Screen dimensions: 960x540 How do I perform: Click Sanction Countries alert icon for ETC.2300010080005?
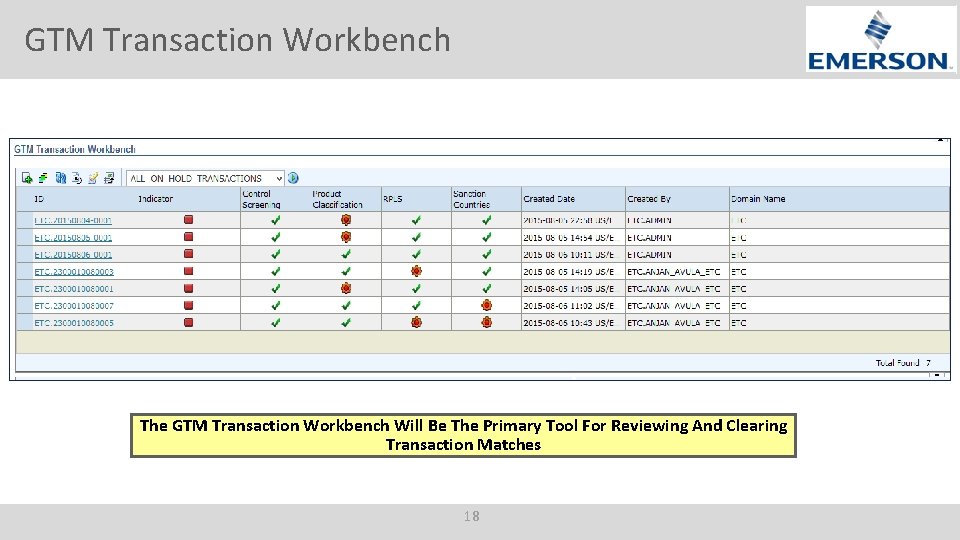click(487, 323)
